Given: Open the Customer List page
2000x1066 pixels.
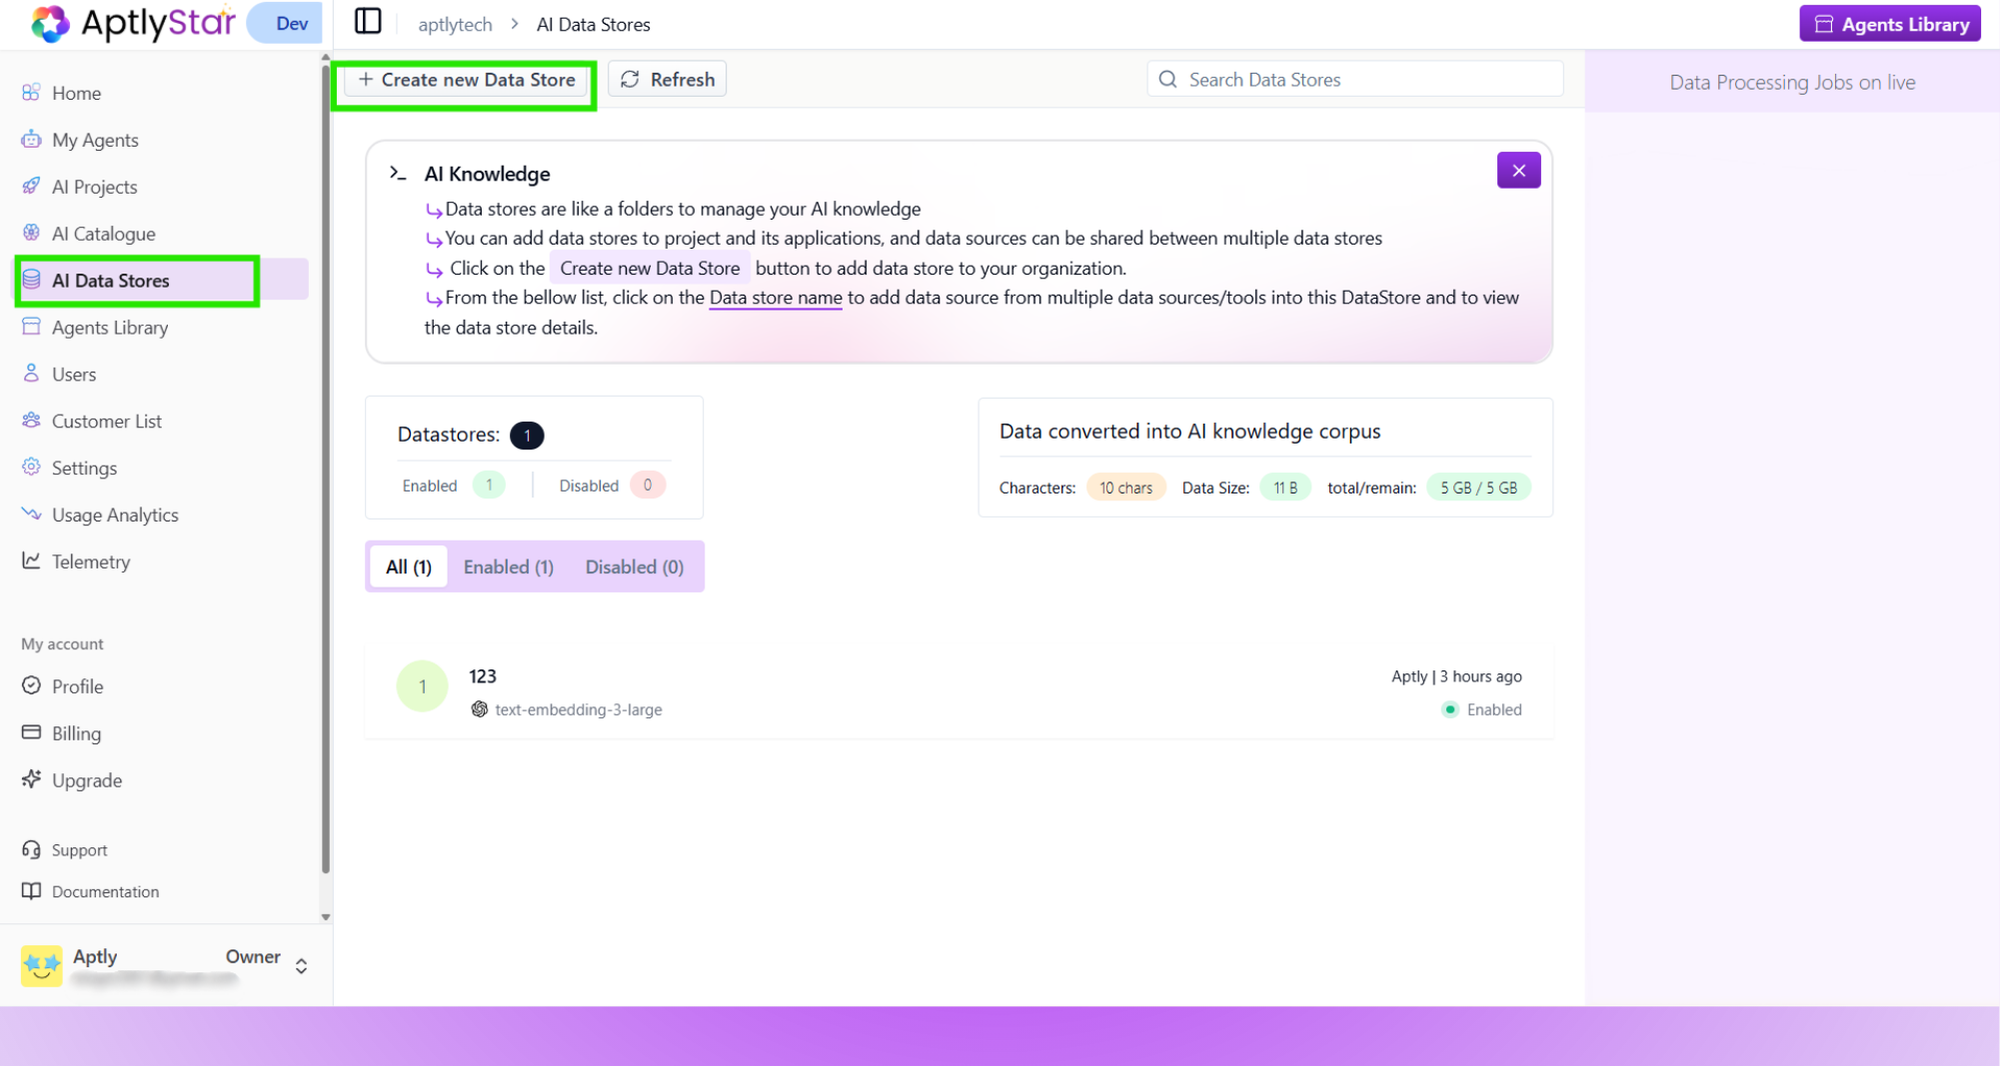Looking at the screenshot, I should [106, 420].
